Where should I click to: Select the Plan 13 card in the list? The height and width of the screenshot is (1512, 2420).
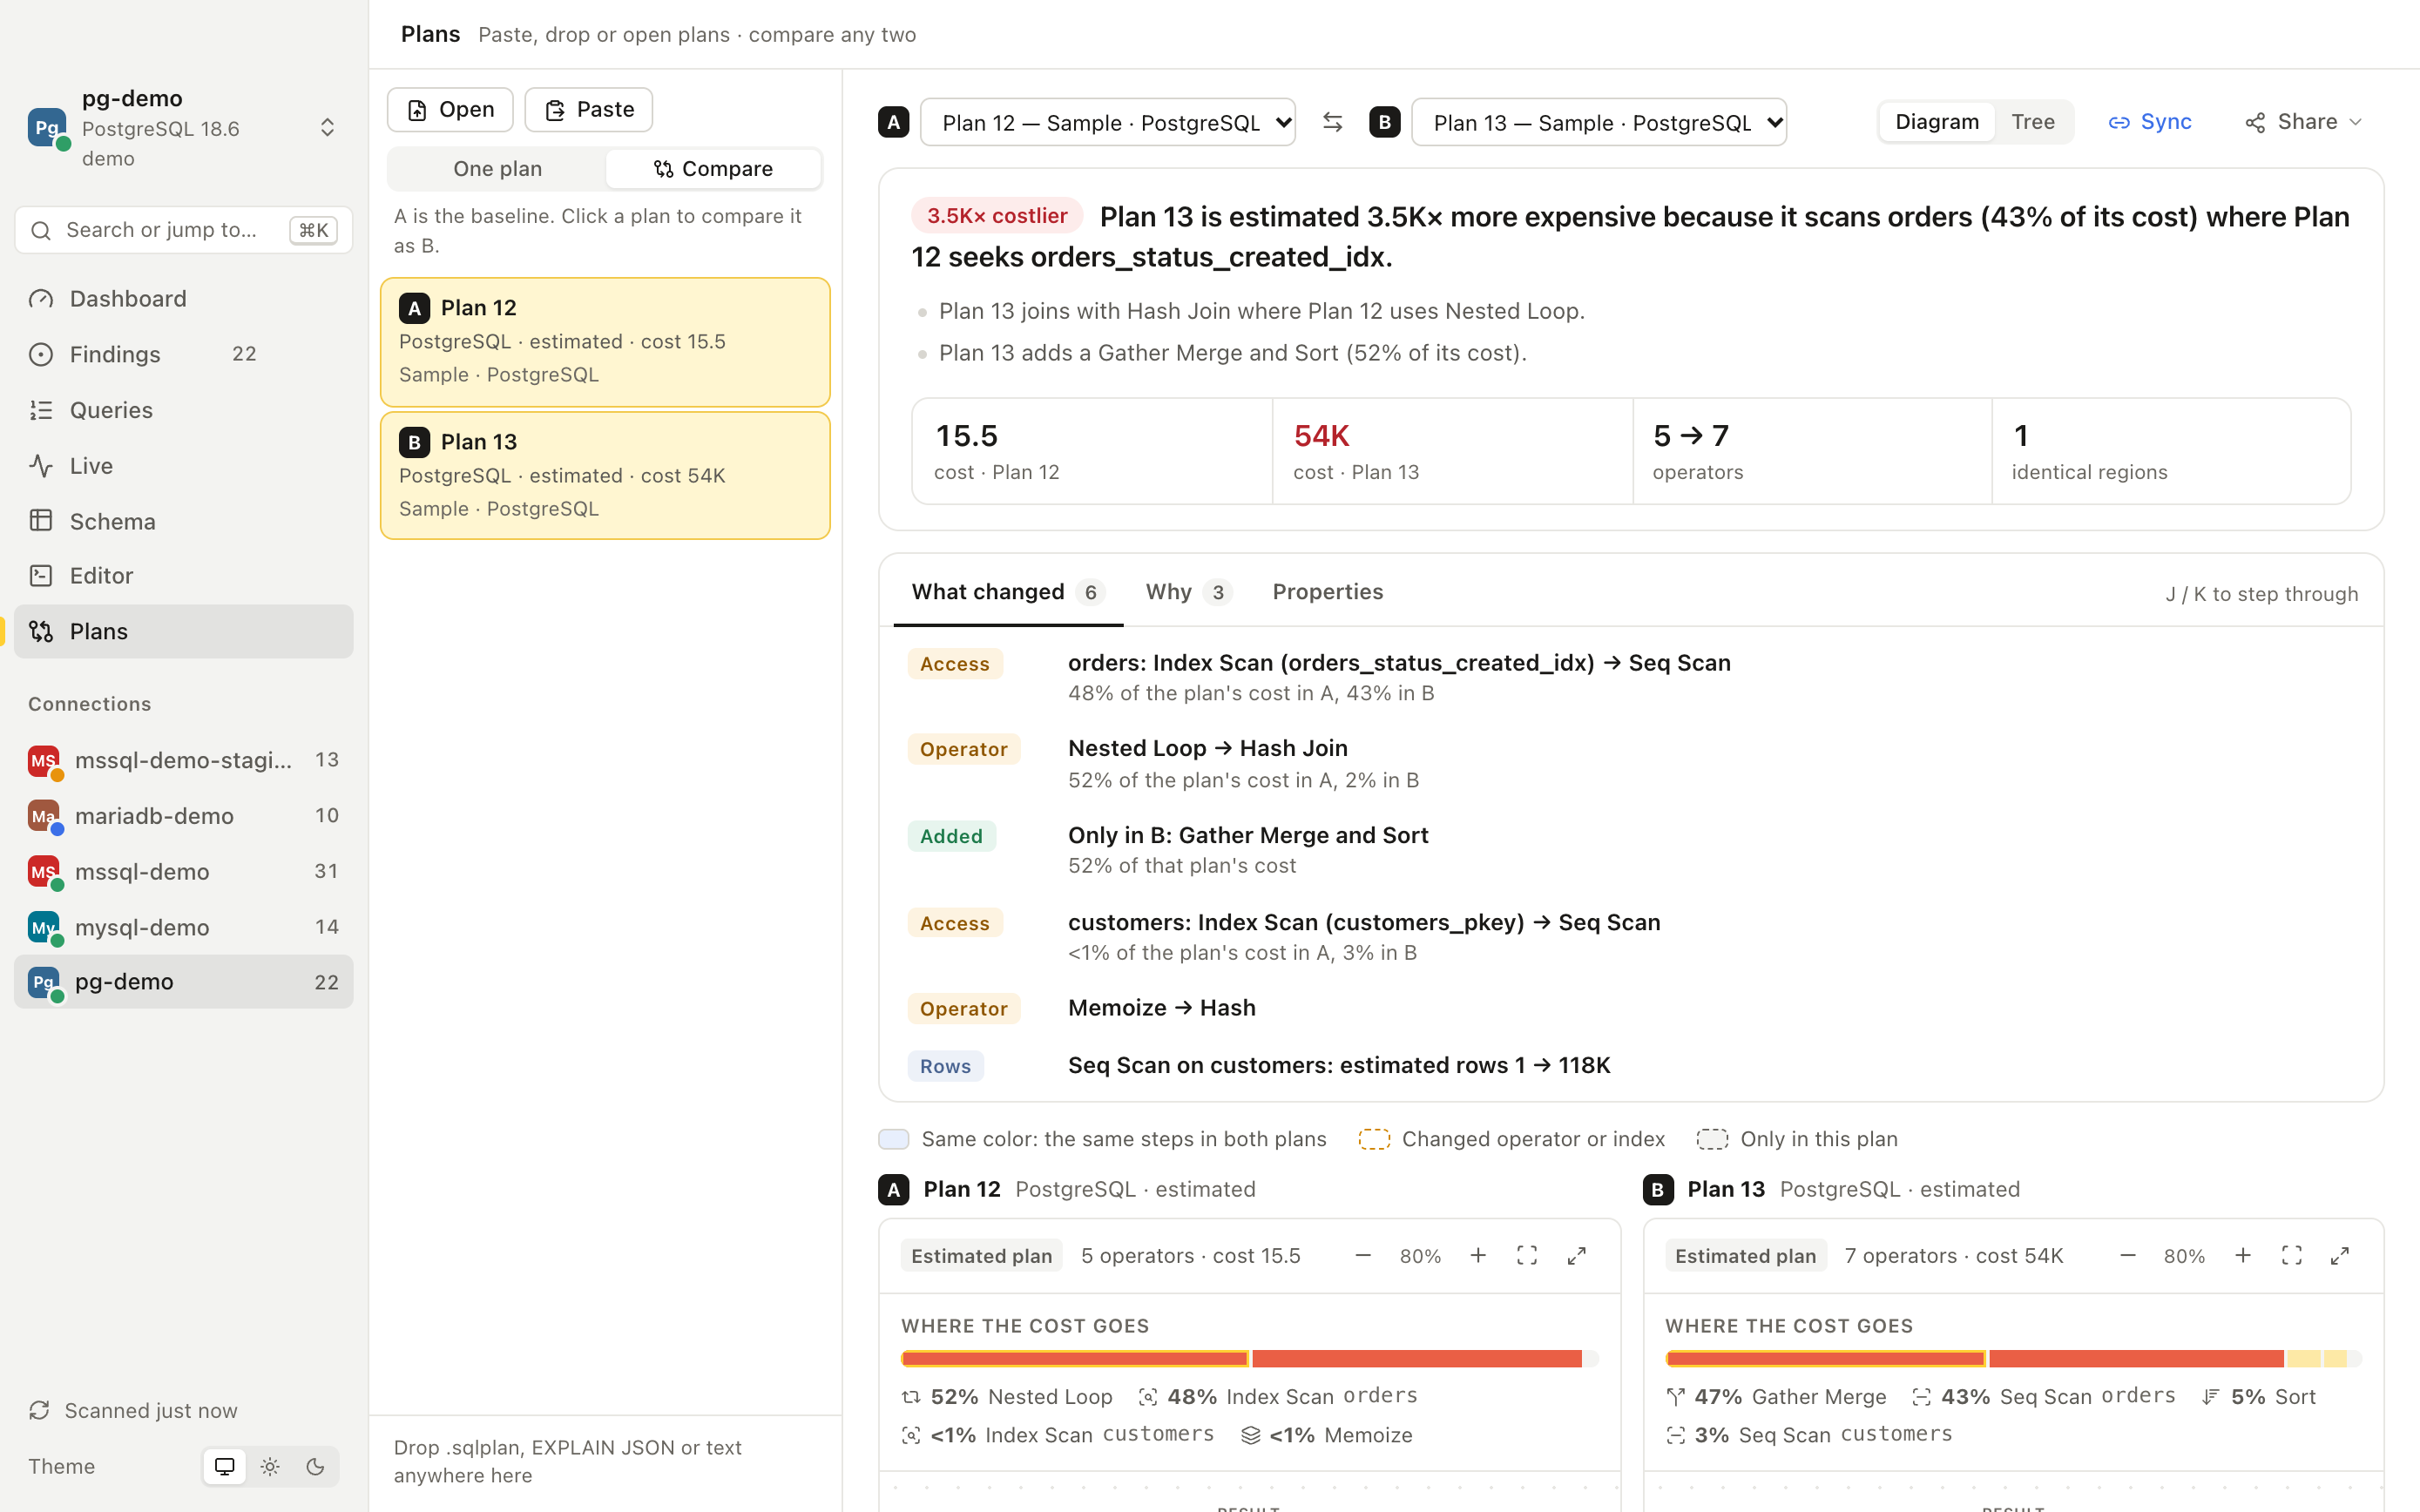(x=605, y=476)
